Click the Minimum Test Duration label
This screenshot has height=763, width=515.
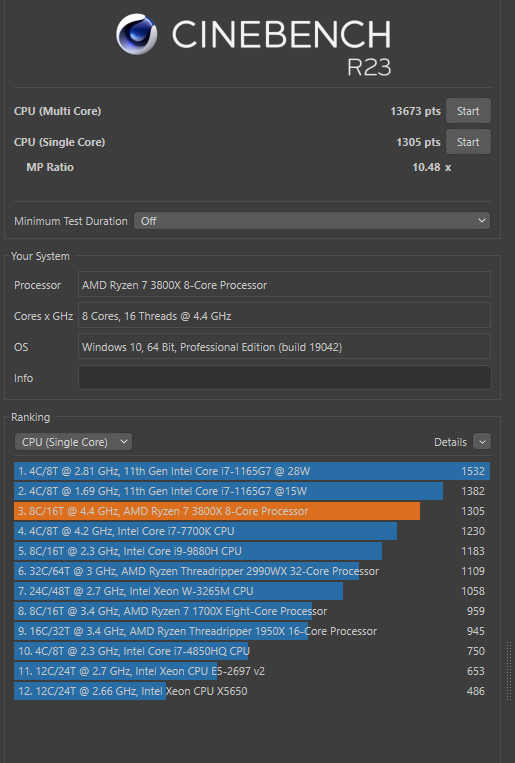point(71,221)
